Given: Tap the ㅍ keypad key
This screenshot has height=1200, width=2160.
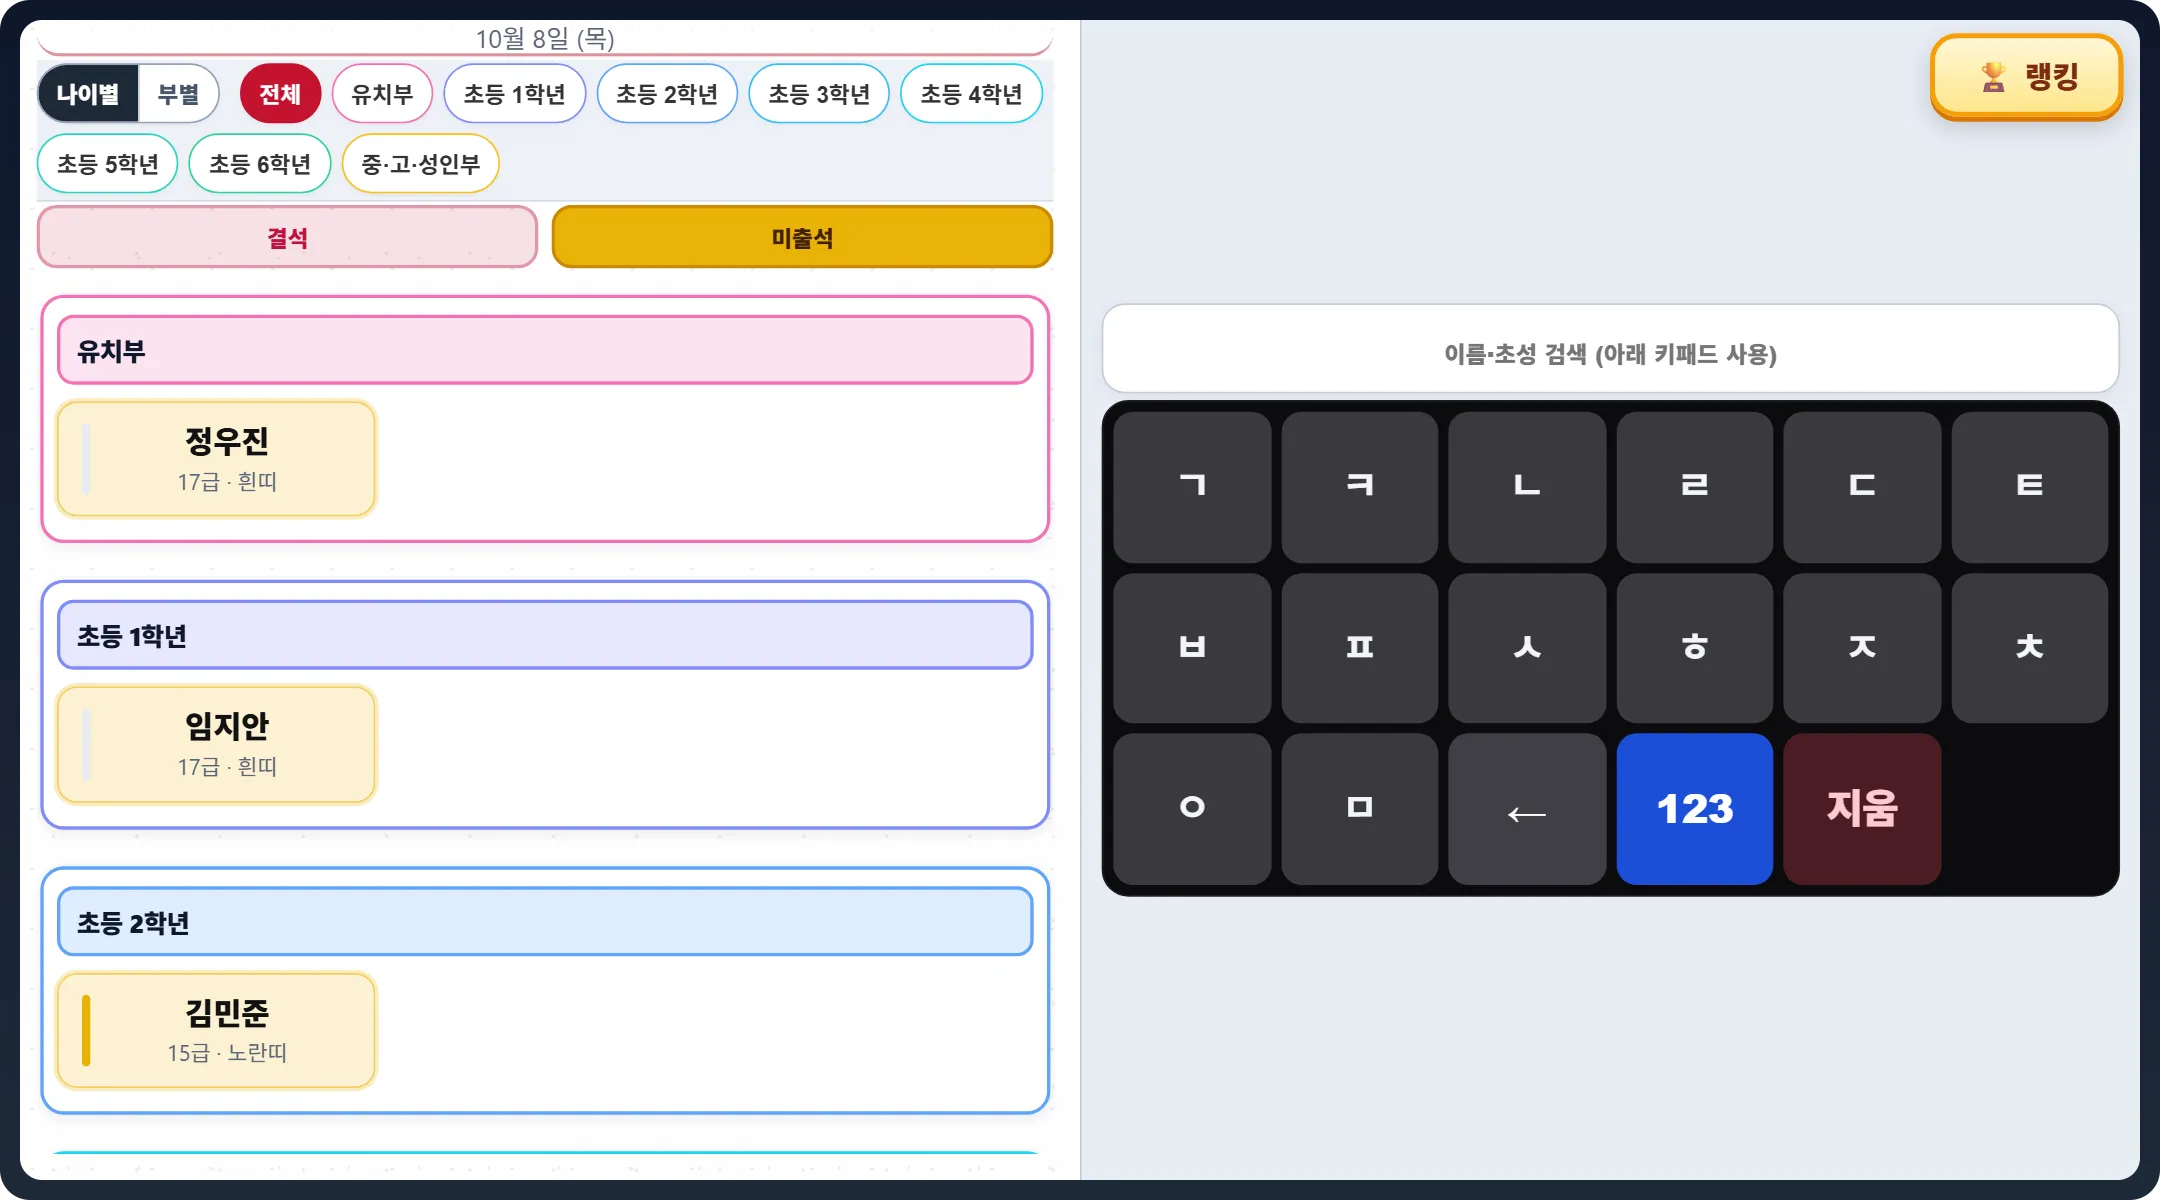Looking at the screenshot, I should point(1360,648).
